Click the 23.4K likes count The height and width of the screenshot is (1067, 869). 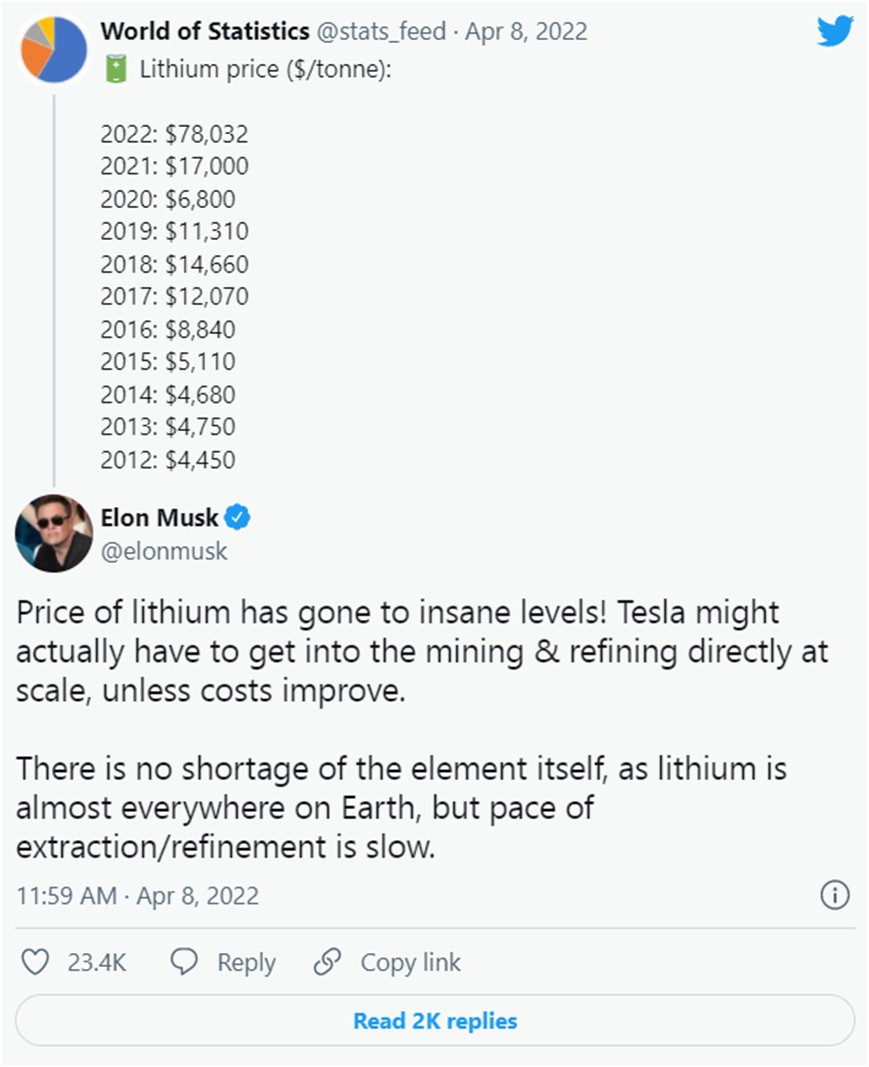[x=96, y=962]
